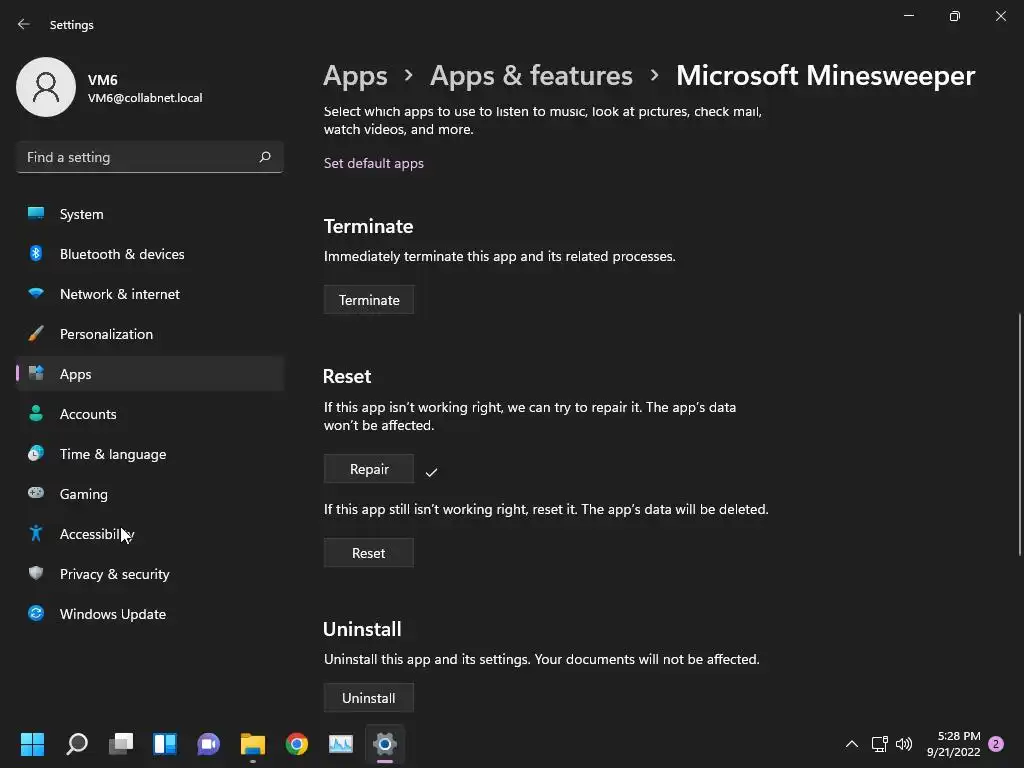Click the Find a setting search box

(x=138, y=157)
